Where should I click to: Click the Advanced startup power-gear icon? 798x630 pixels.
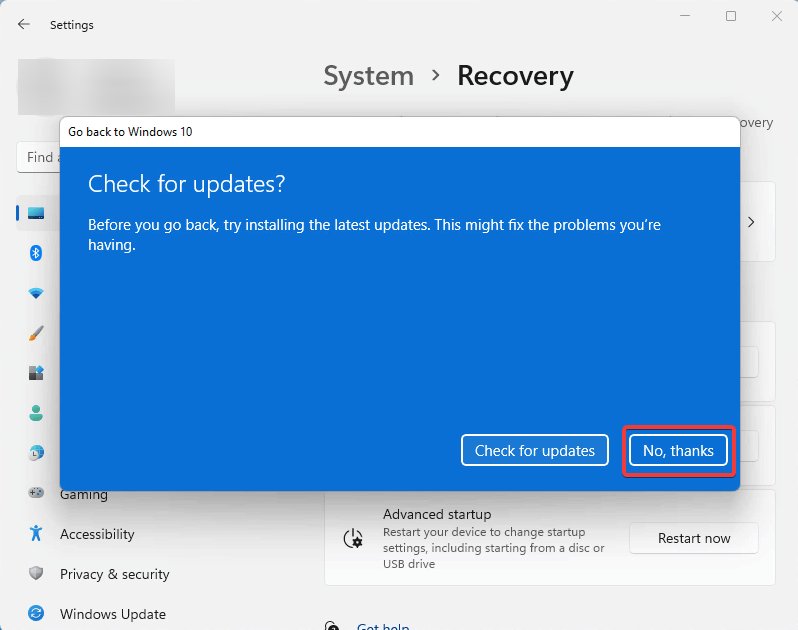[353, 538]
